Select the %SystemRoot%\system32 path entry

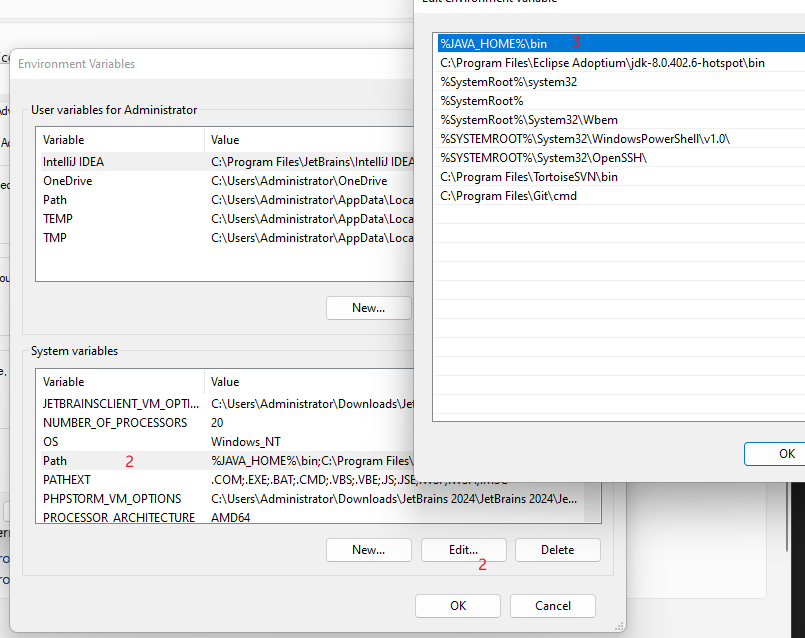621,82
